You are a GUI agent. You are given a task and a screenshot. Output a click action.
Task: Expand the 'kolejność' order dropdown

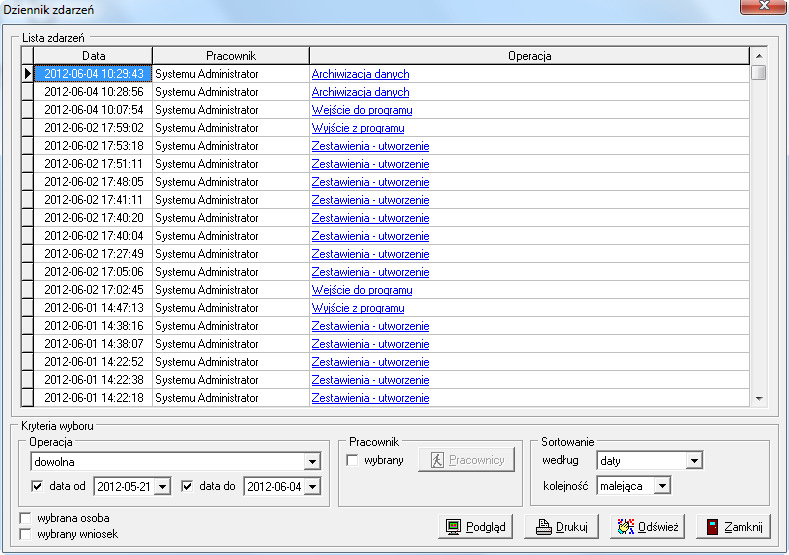pyautogui.click(x=663, y=486)
